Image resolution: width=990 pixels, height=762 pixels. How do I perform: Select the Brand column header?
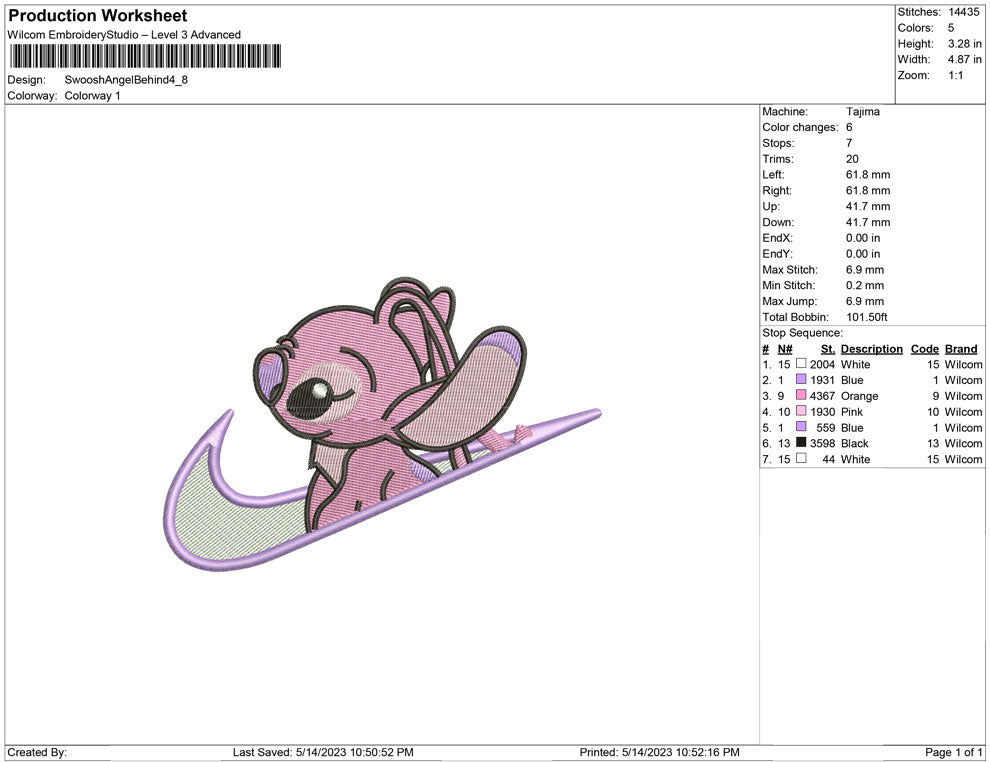point(961,348)
